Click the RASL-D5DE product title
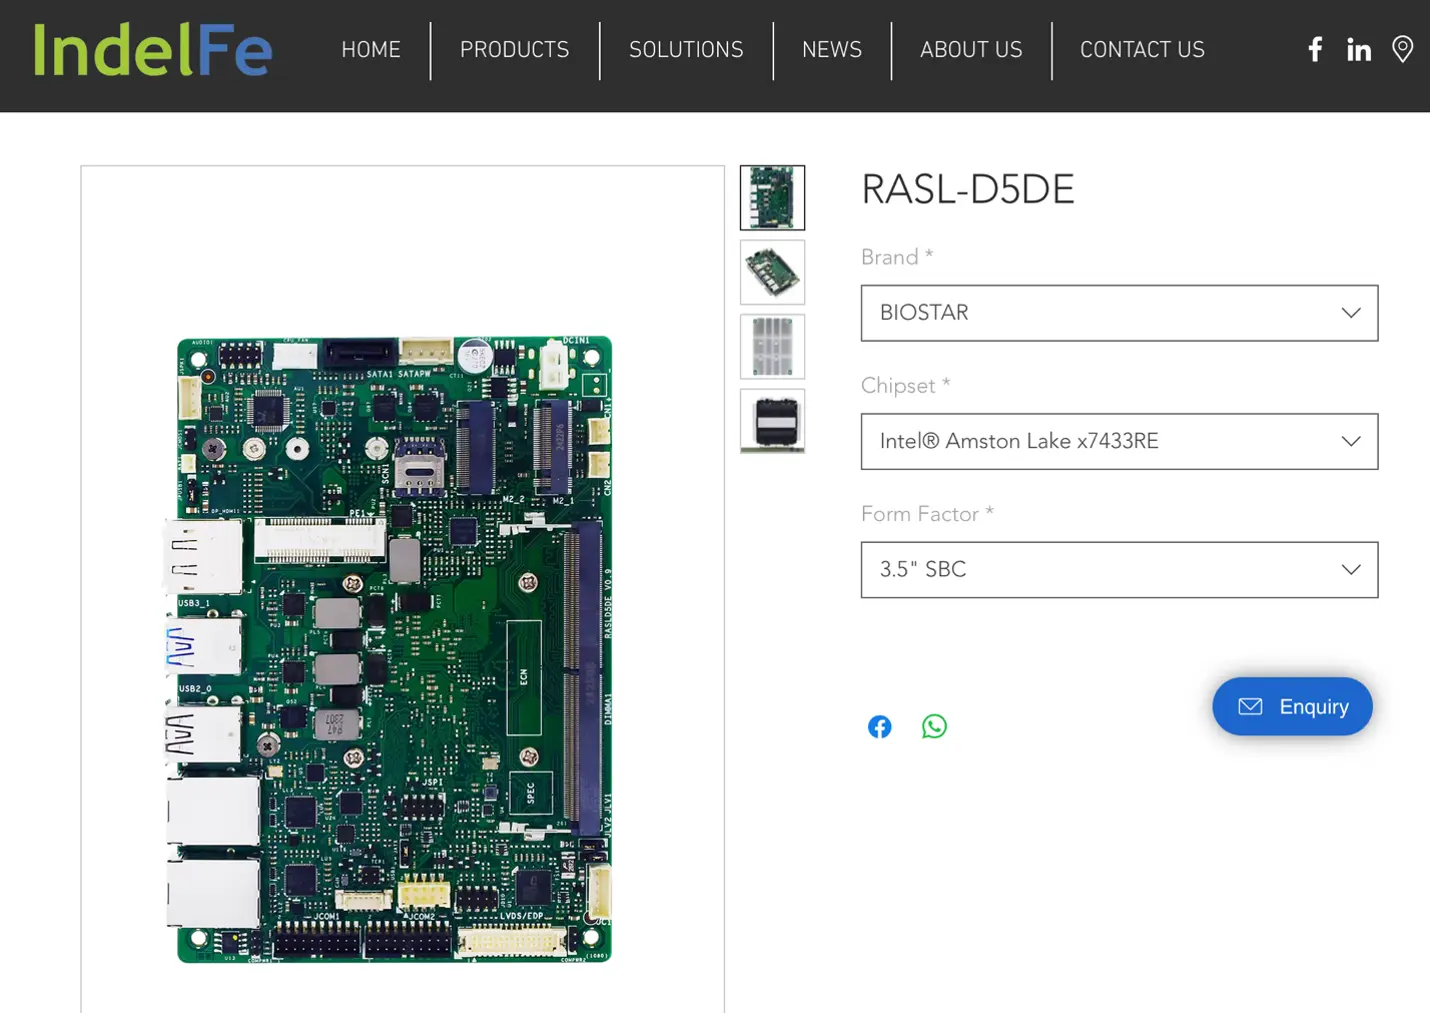This screenshot has height=1017, width=1430. (x=967, y=190)
